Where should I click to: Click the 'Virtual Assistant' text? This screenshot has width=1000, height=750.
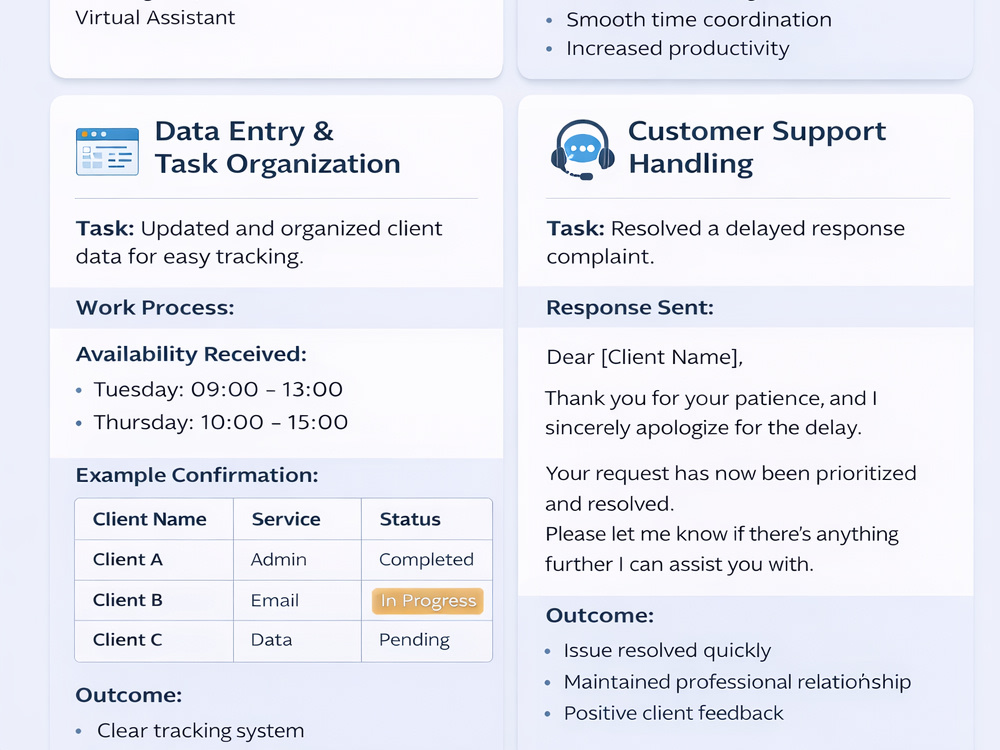[155, 17]
